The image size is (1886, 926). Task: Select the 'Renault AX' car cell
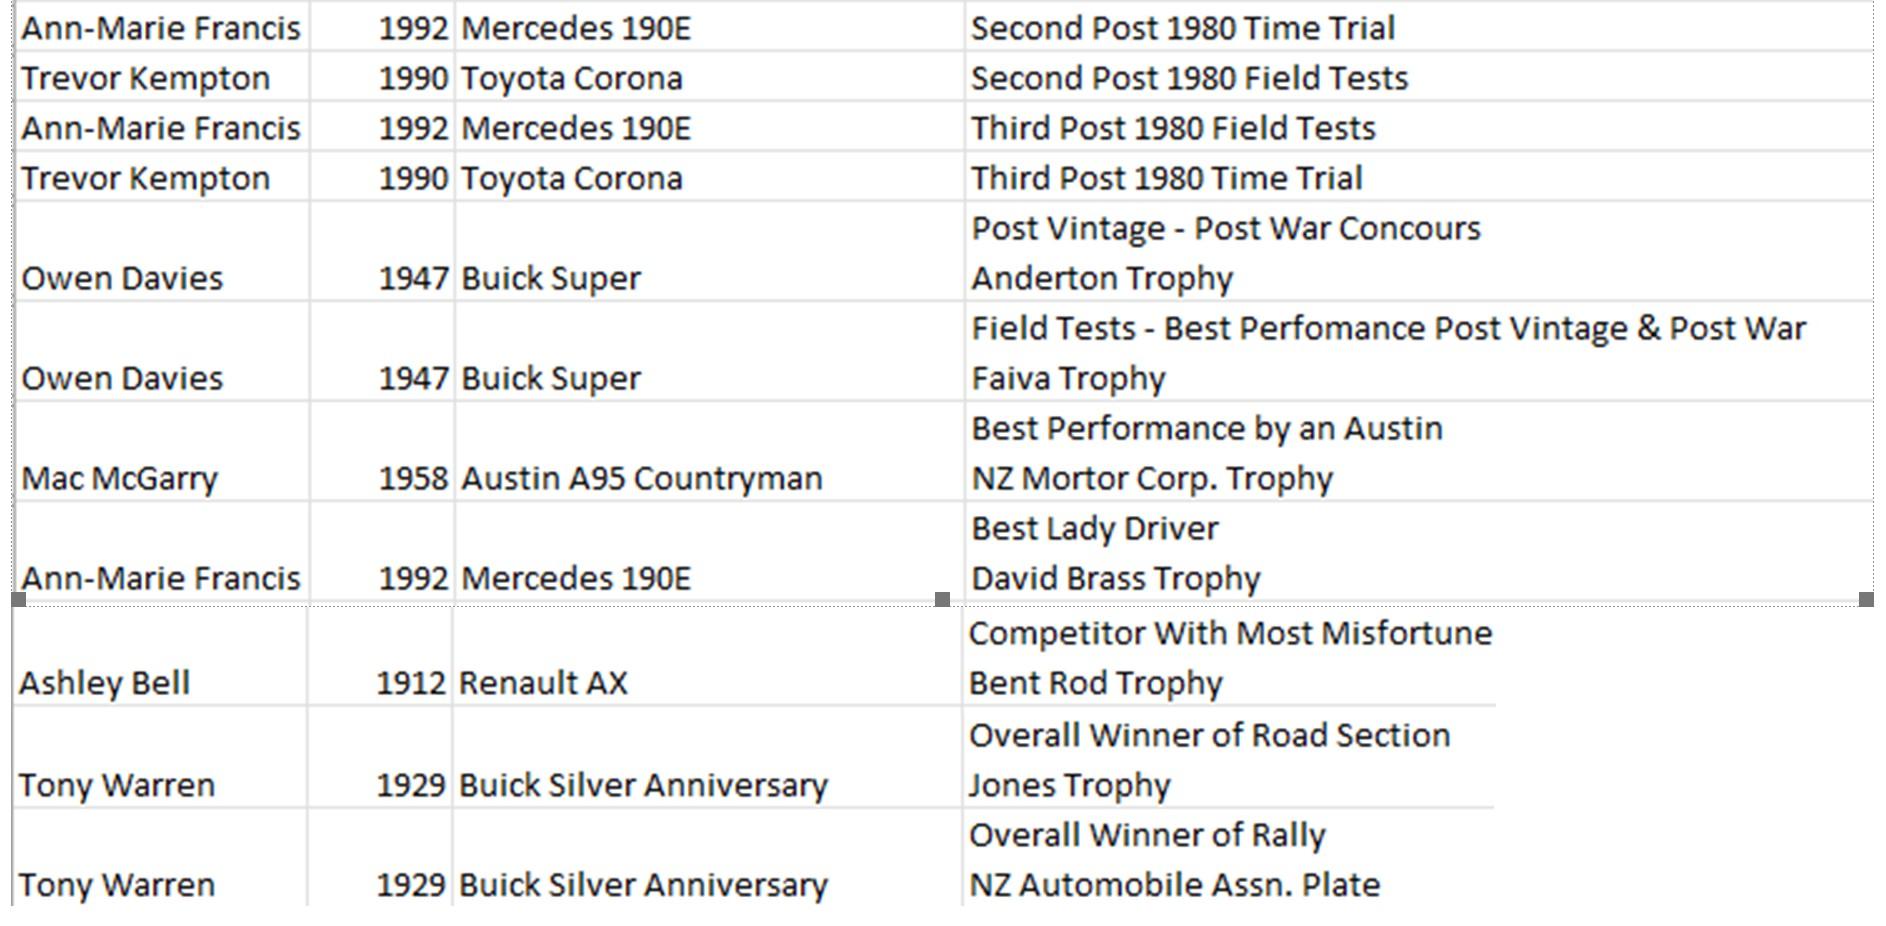click(x=543, y=683)
